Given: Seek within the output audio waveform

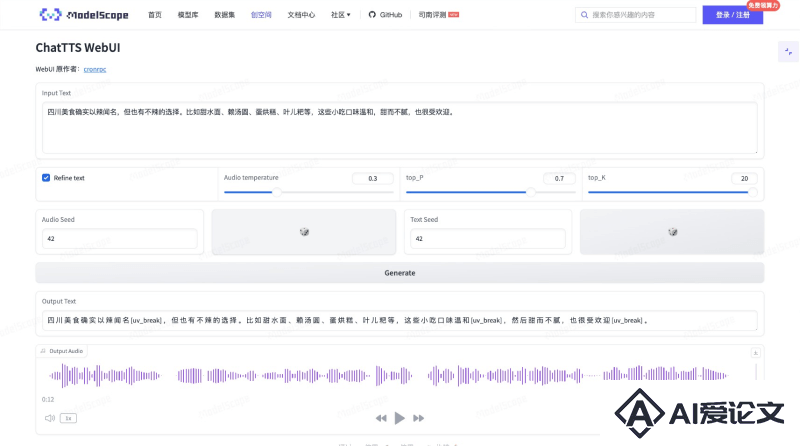Looking at the screenshot, I should pos(388,376).
